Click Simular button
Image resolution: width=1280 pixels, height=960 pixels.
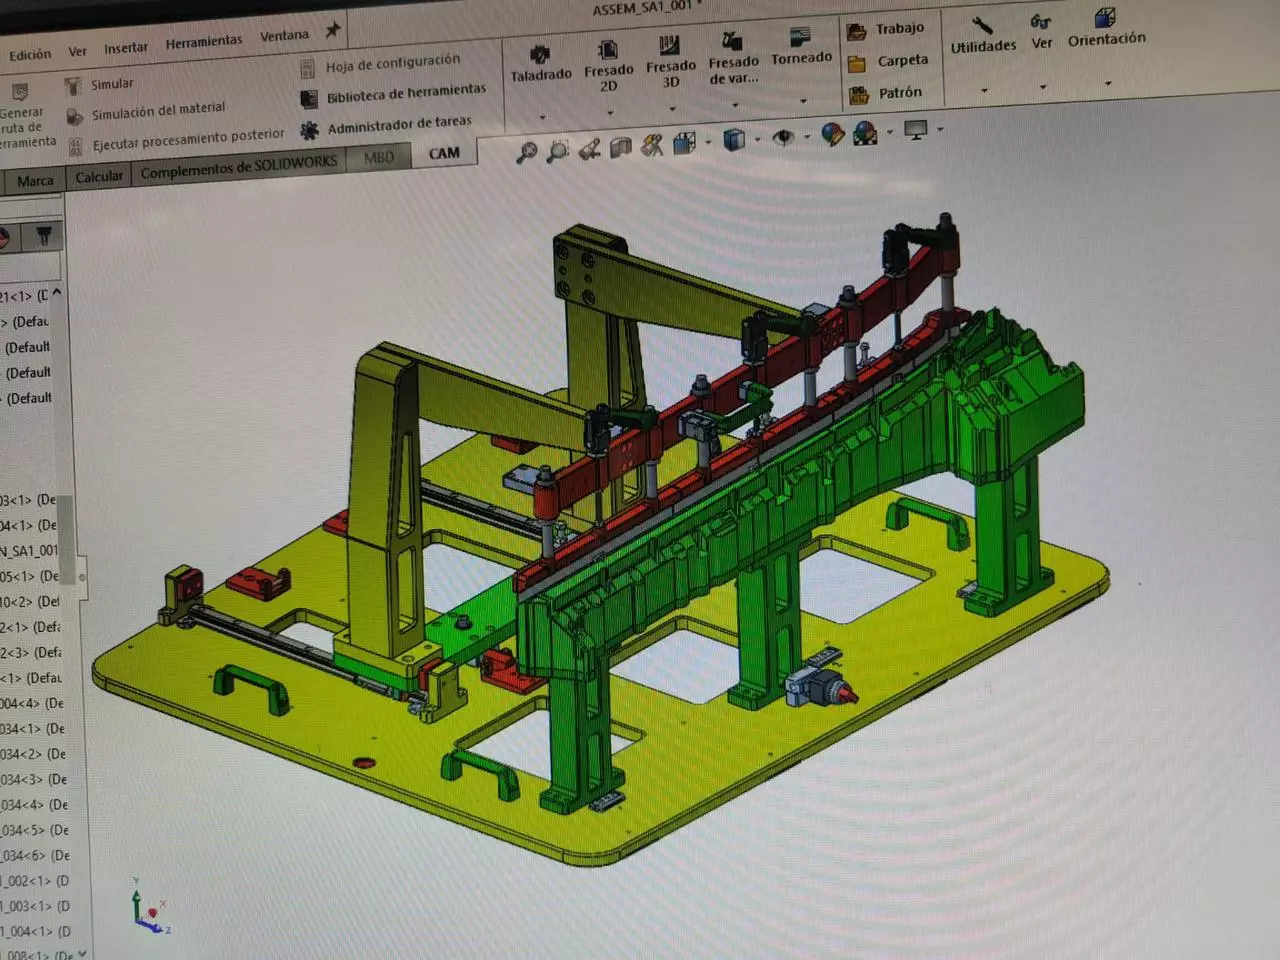click(x=111, y=84)
